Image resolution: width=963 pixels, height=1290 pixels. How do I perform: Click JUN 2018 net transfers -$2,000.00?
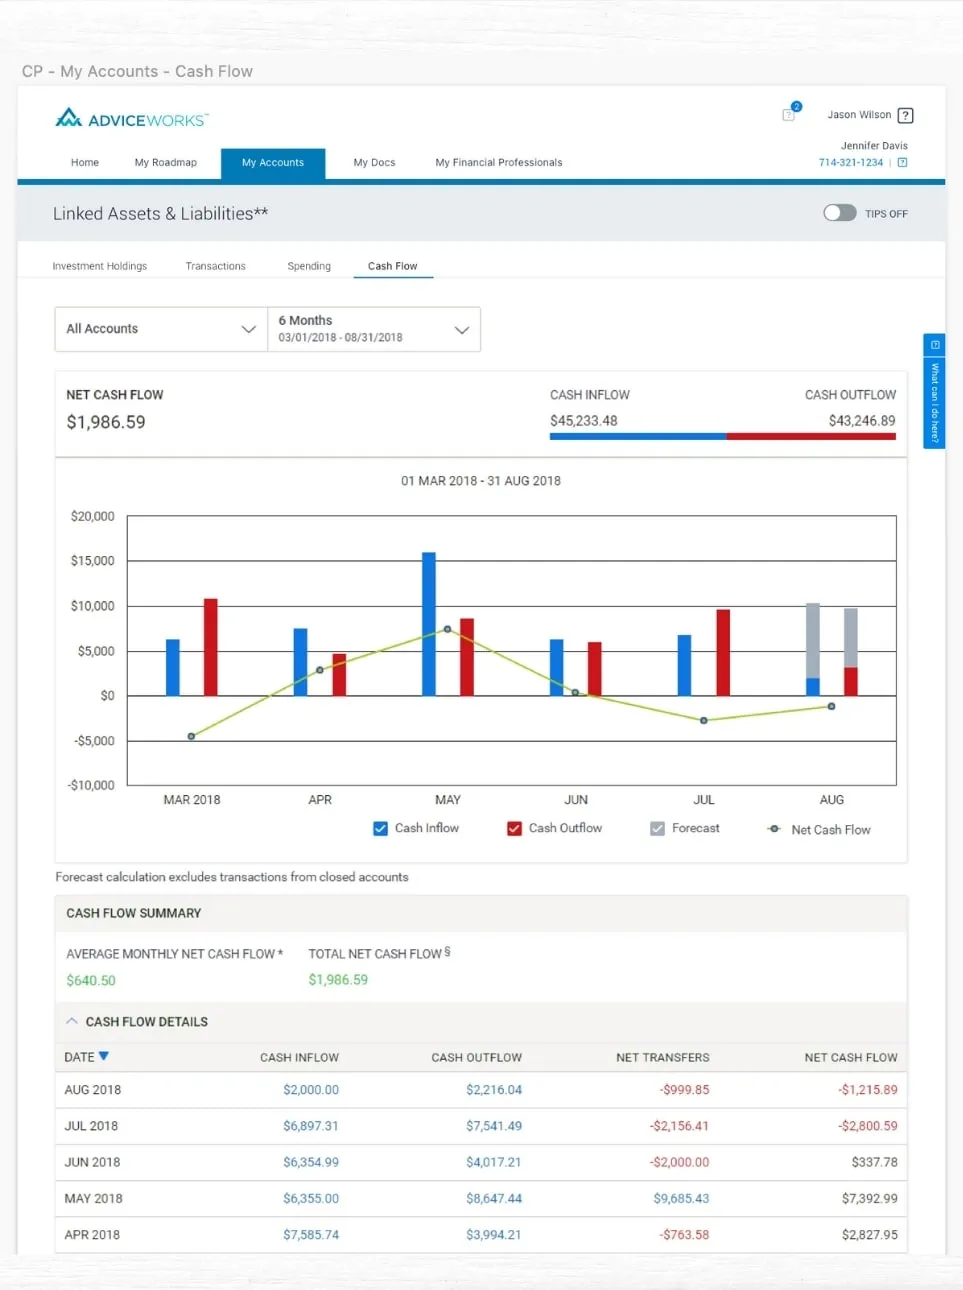679,1162
